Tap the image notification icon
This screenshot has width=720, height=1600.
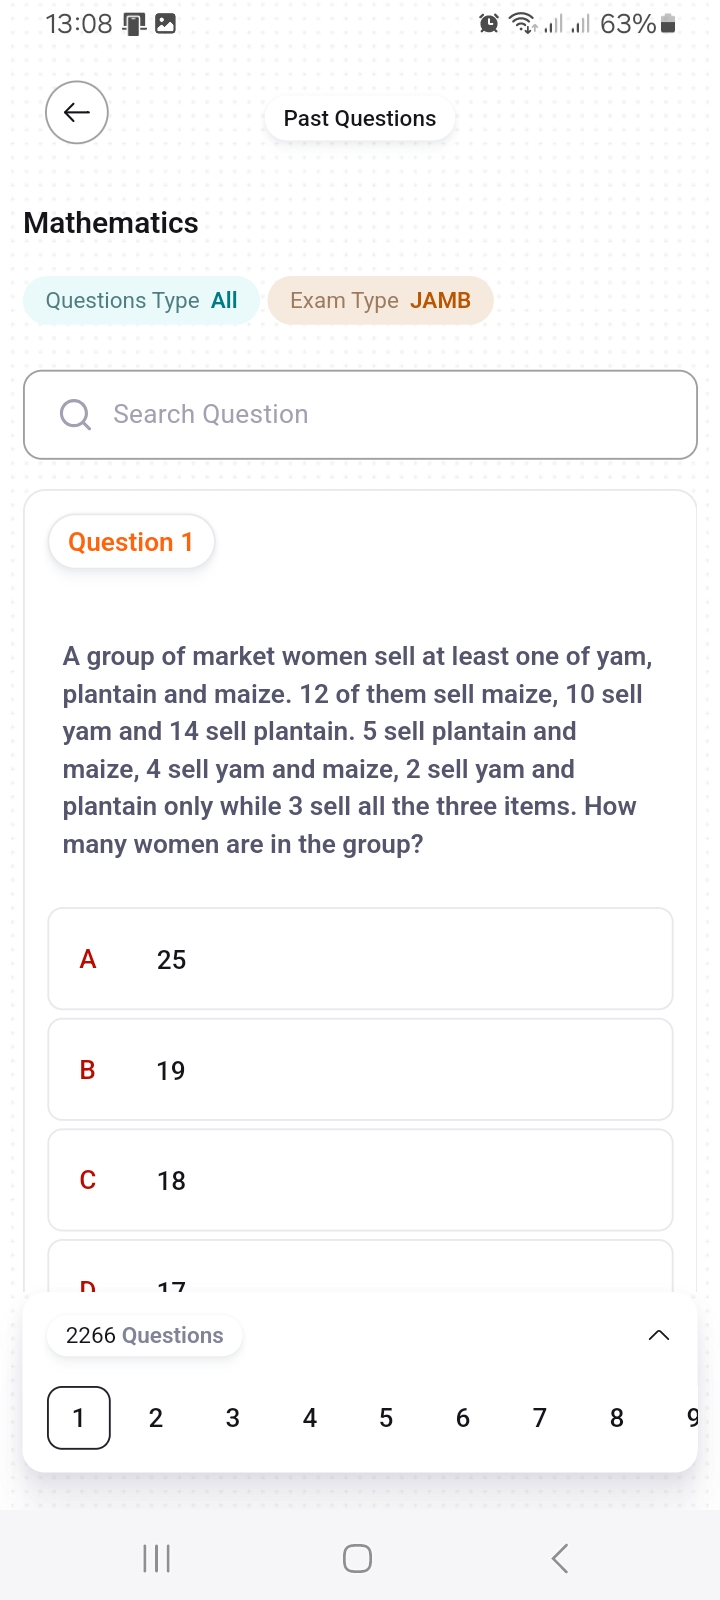point(166,23)
